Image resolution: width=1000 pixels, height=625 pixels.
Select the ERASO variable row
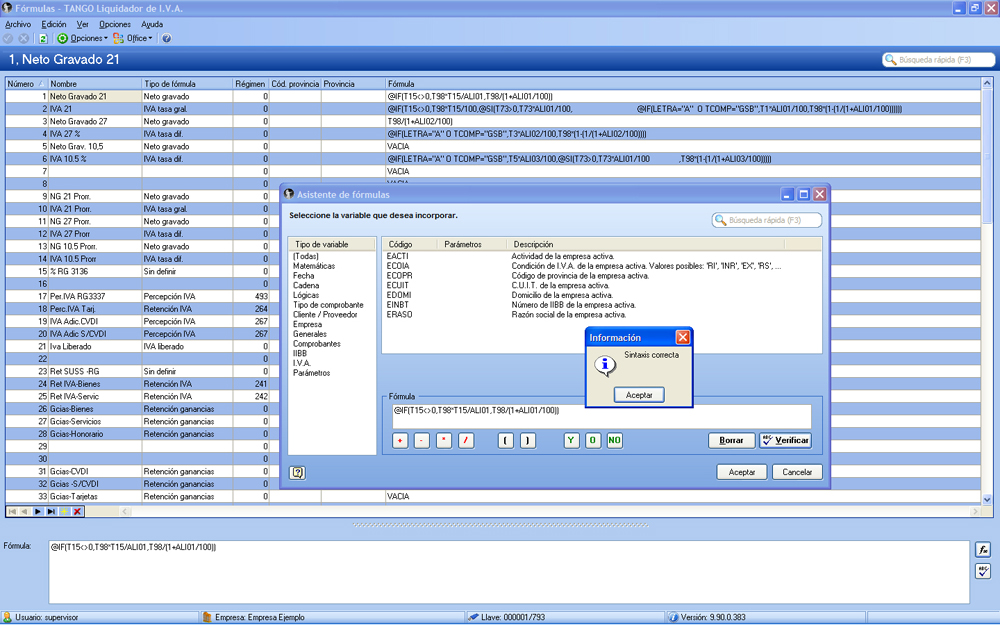601,314
